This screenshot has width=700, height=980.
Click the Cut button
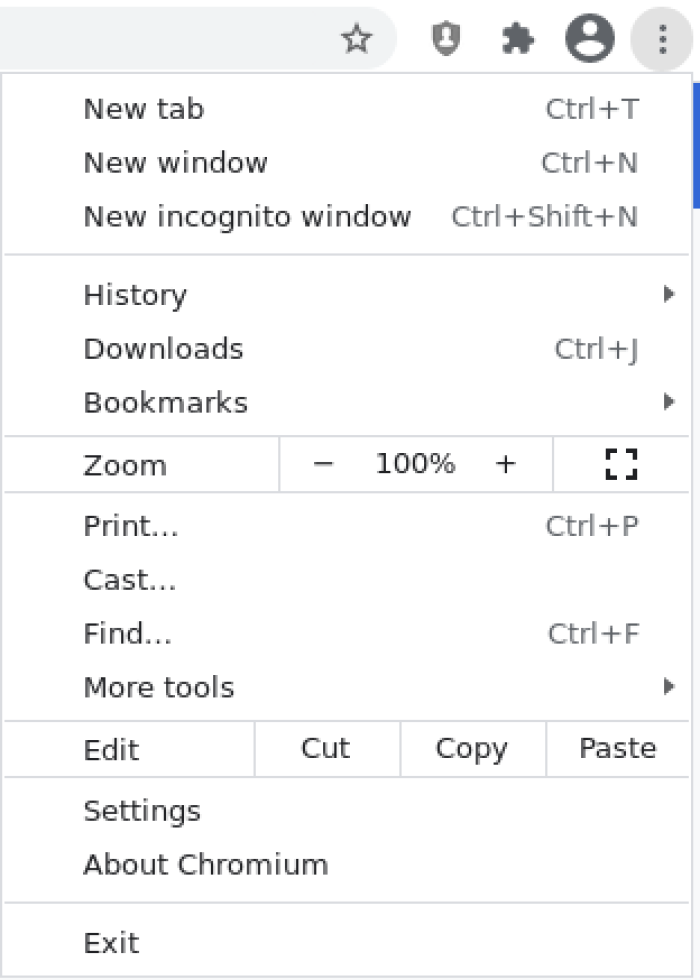(x=327, y=748)
